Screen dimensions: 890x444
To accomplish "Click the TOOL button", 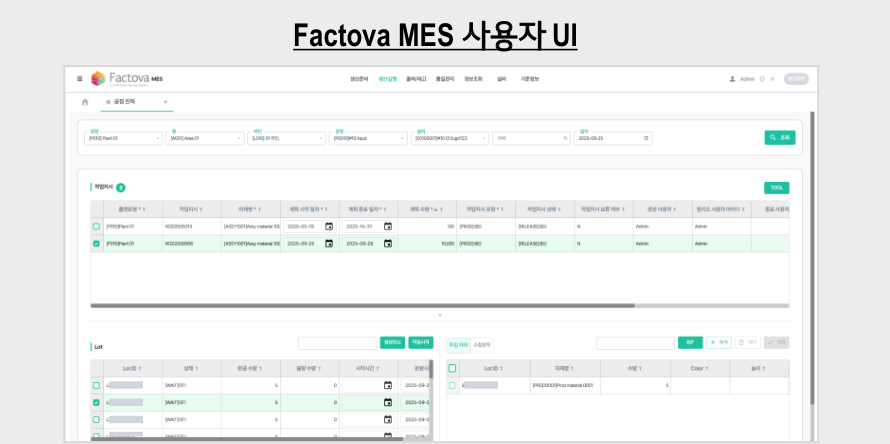I will tap(776, 188).
